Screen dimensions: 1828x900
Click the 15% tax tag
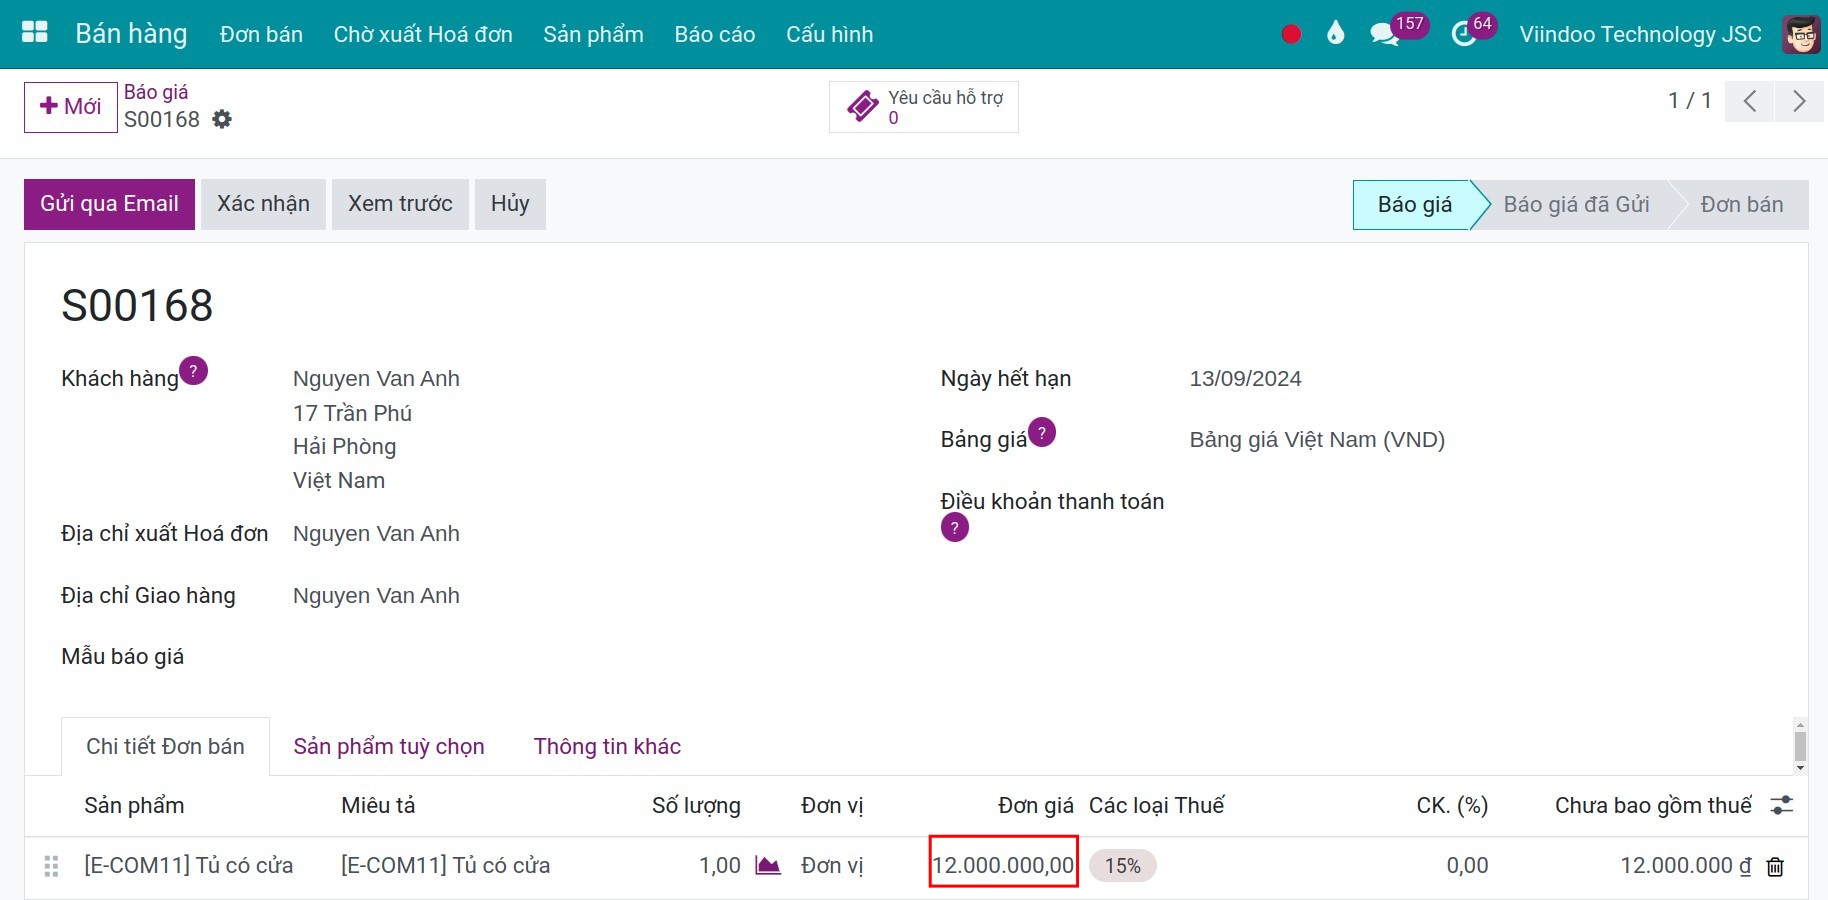click(x=1122, y=866)
